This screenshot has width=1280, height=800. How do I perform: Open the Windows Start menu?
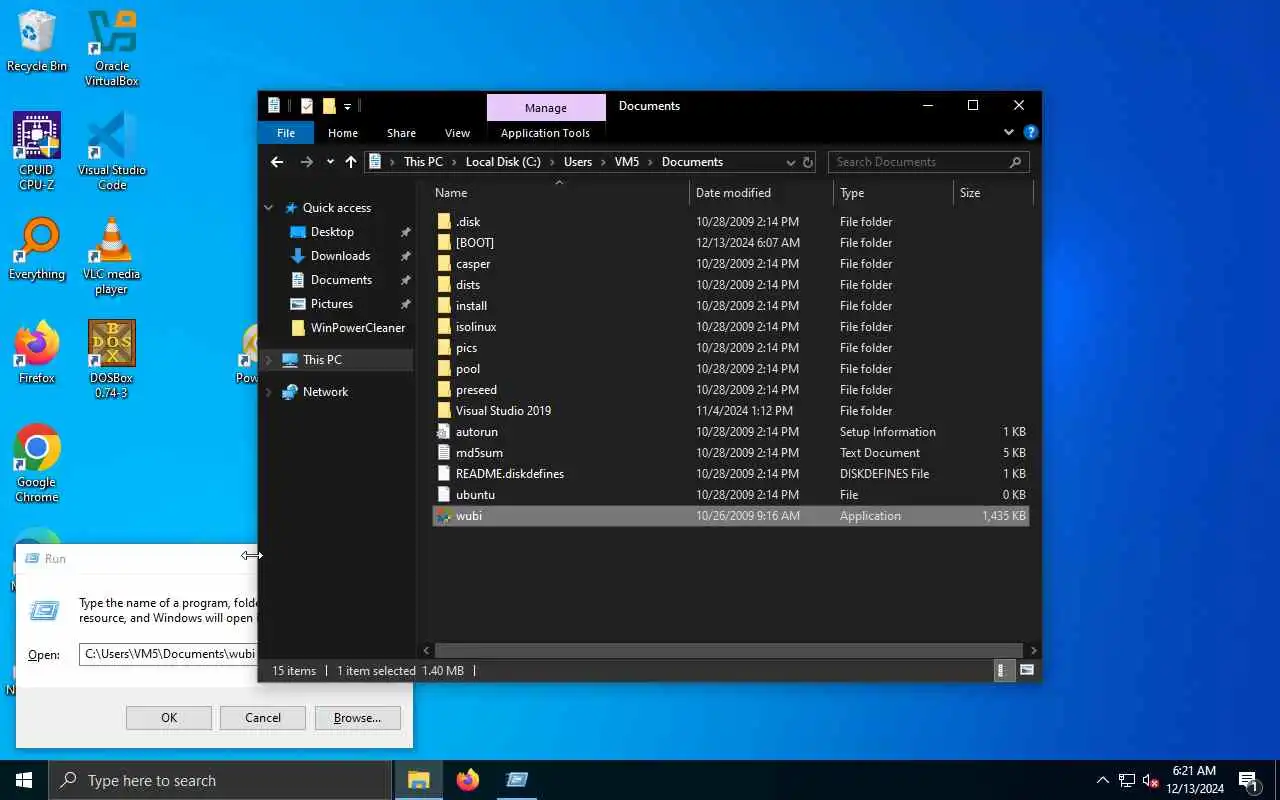(24, 780)
